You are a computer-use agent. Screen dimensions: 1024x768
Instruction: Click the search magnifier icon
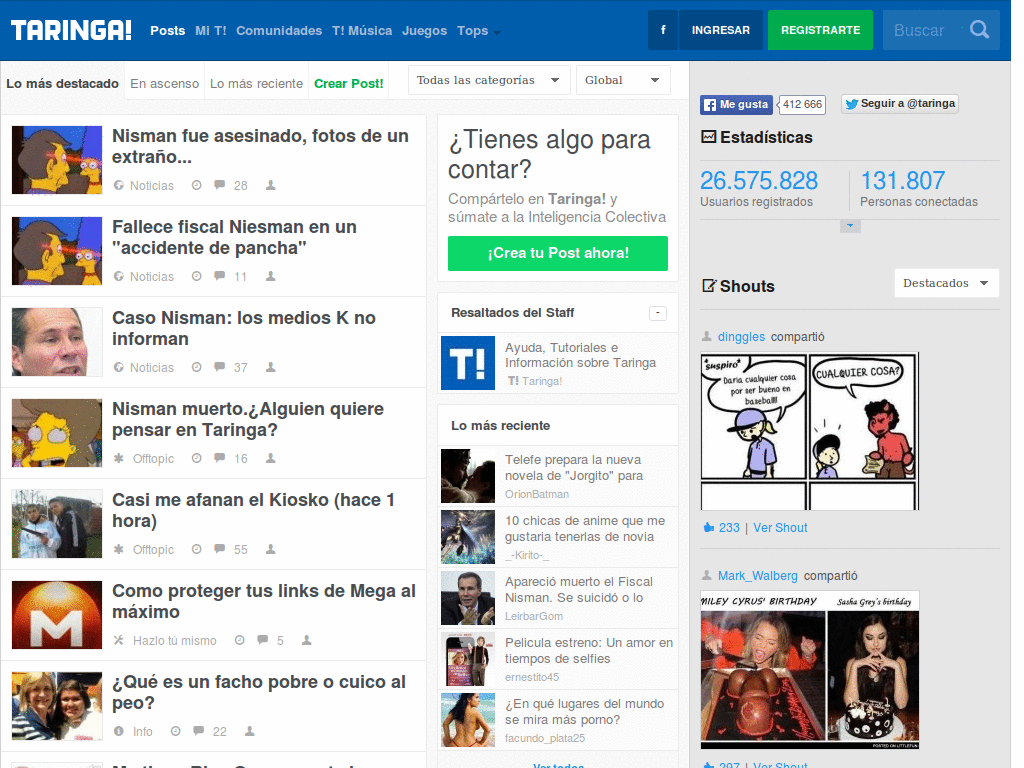tap(979, 30)
